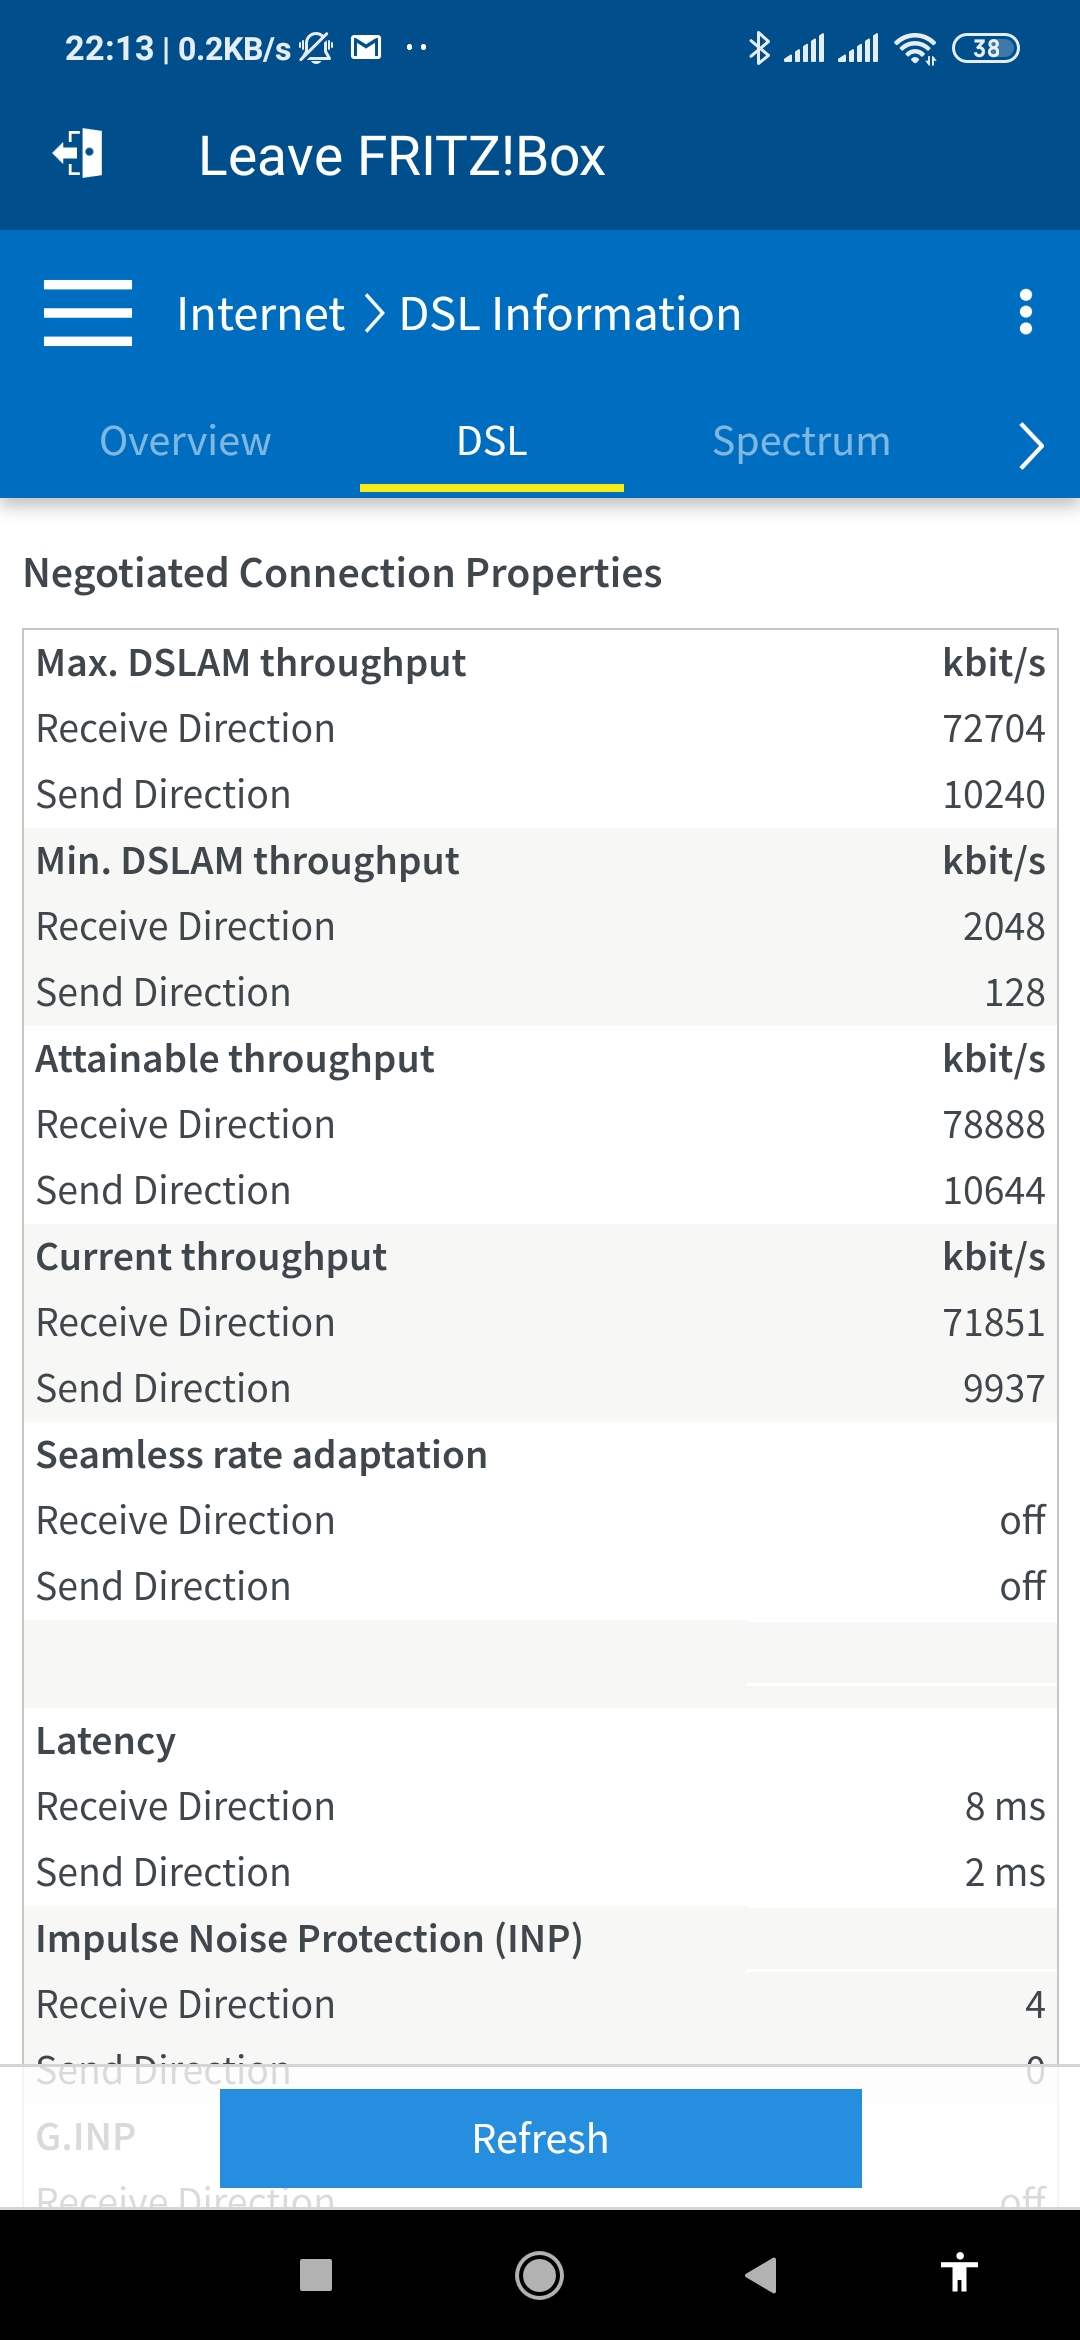
Task: Select the DSL tab
Action: [492, 441]
